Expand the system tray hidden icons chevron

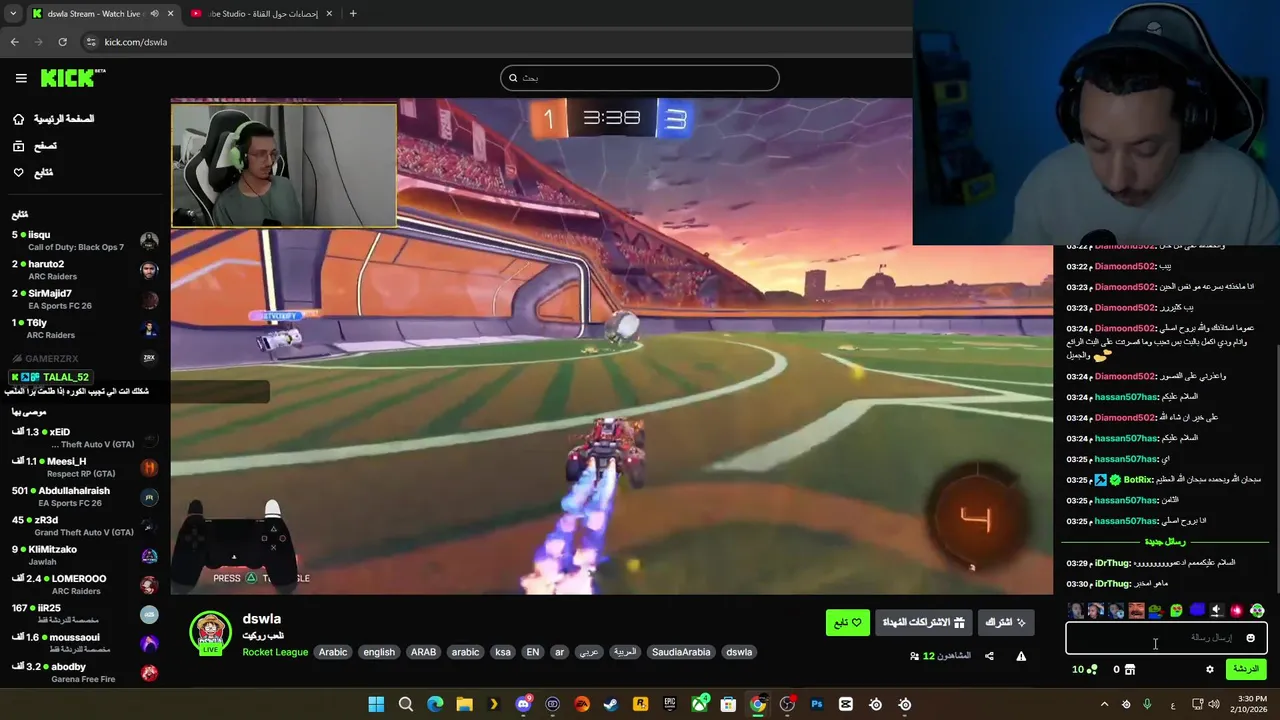1104,705
